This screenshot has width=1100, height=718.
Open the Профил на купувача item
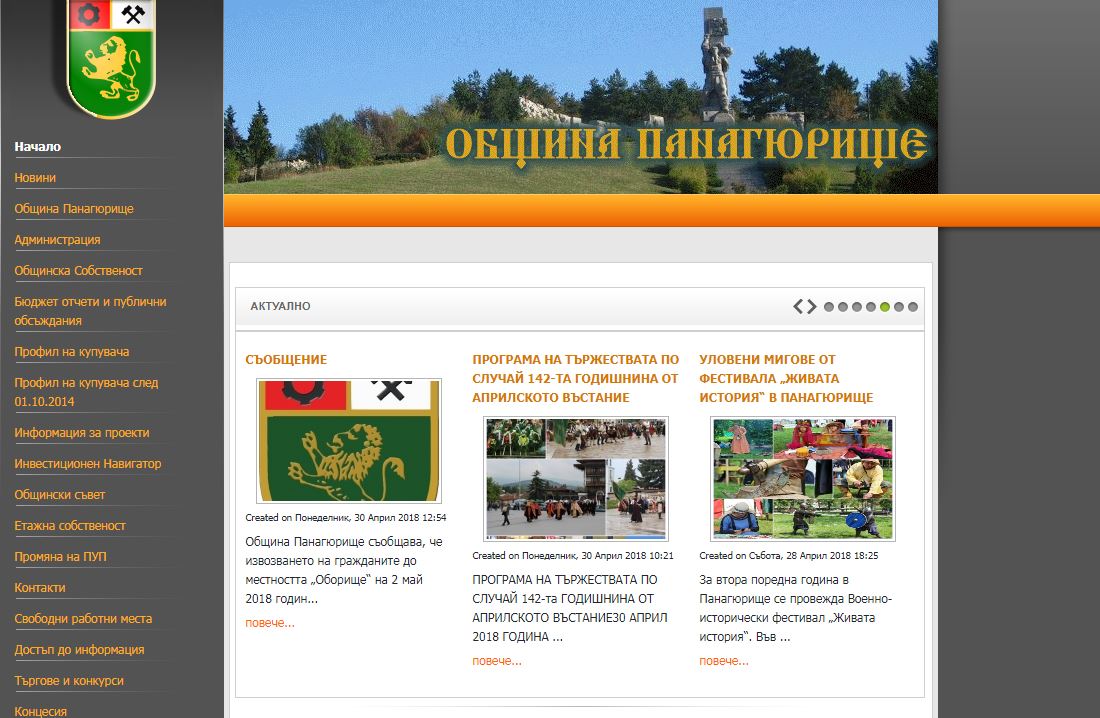pyautogui.click(x=72, y=352)
